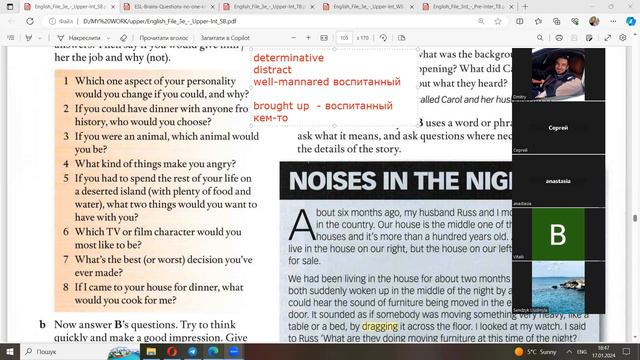Zoom out the PDF with minus

[x=293, y=38]
